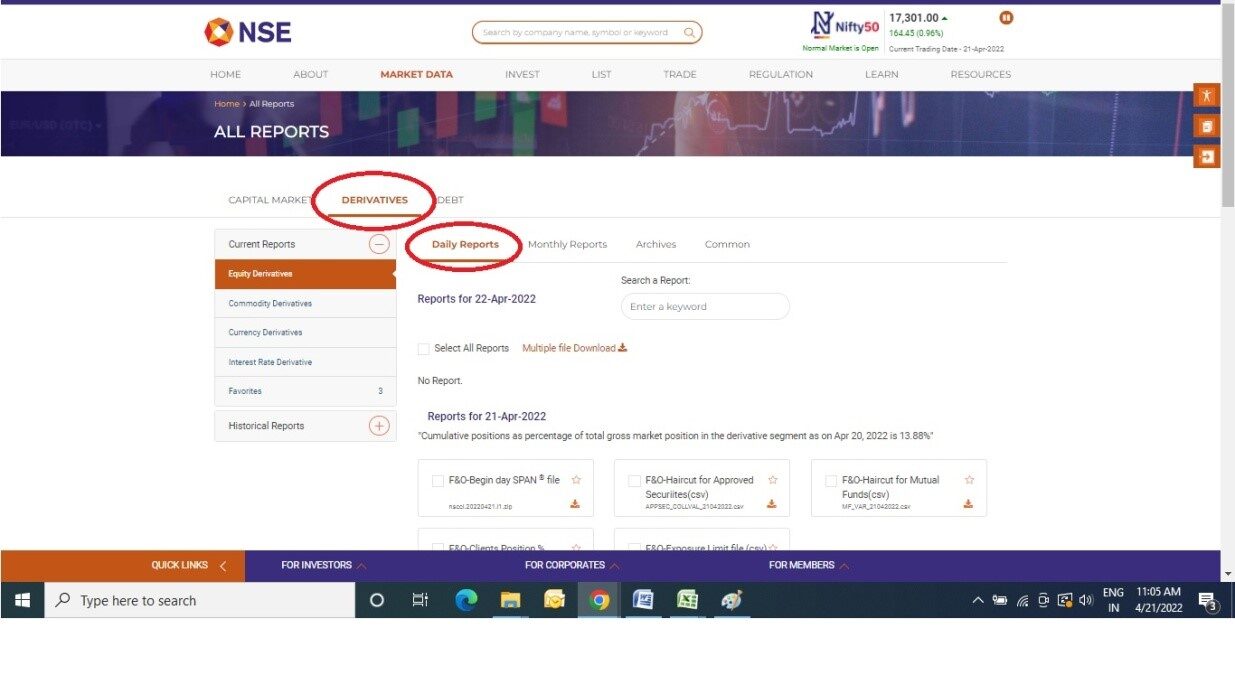1235x694 pixels.
Task: Click the Windows taskbar search box
Action: 200,600
